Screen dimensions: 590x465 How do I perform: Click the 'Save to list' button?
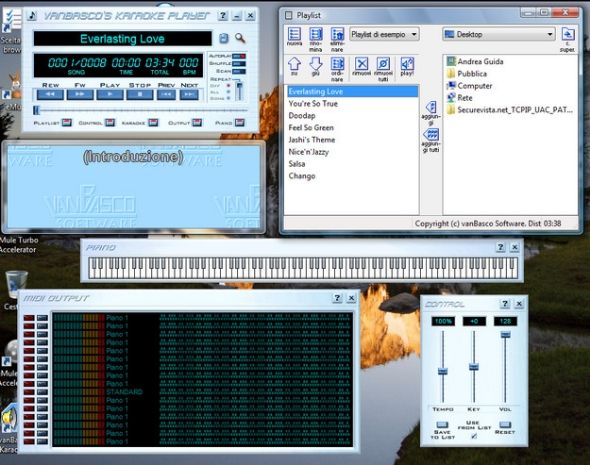click(x=442, y=425)
